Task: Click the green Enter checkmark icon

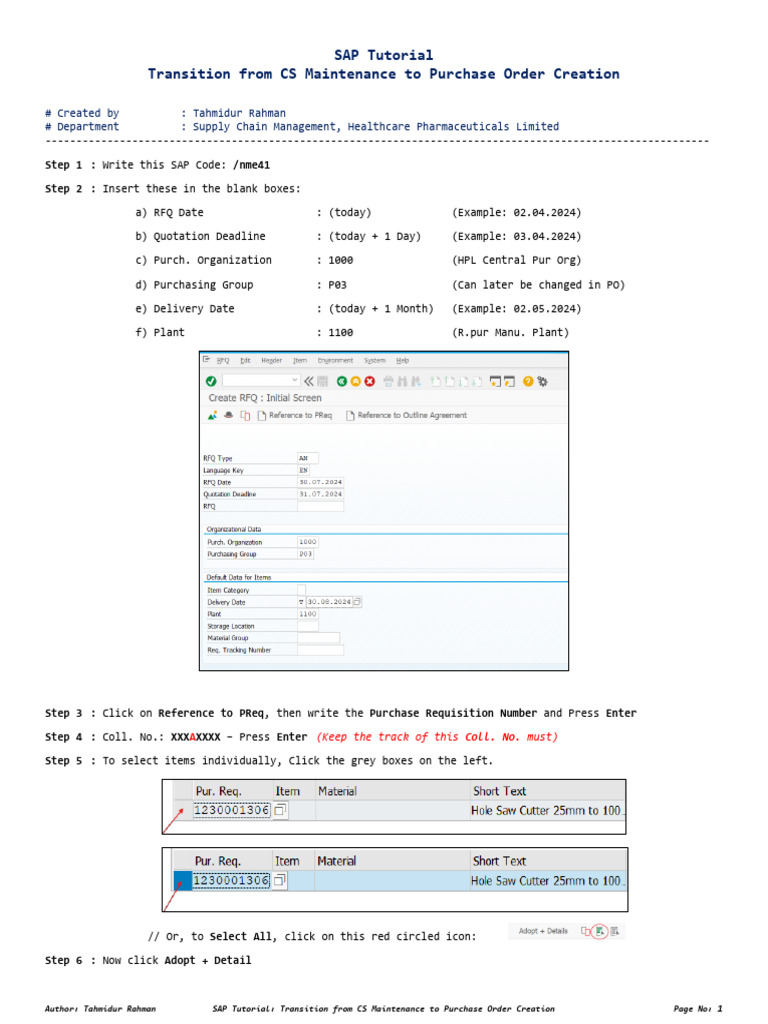Action: click(x=211, y=381)
